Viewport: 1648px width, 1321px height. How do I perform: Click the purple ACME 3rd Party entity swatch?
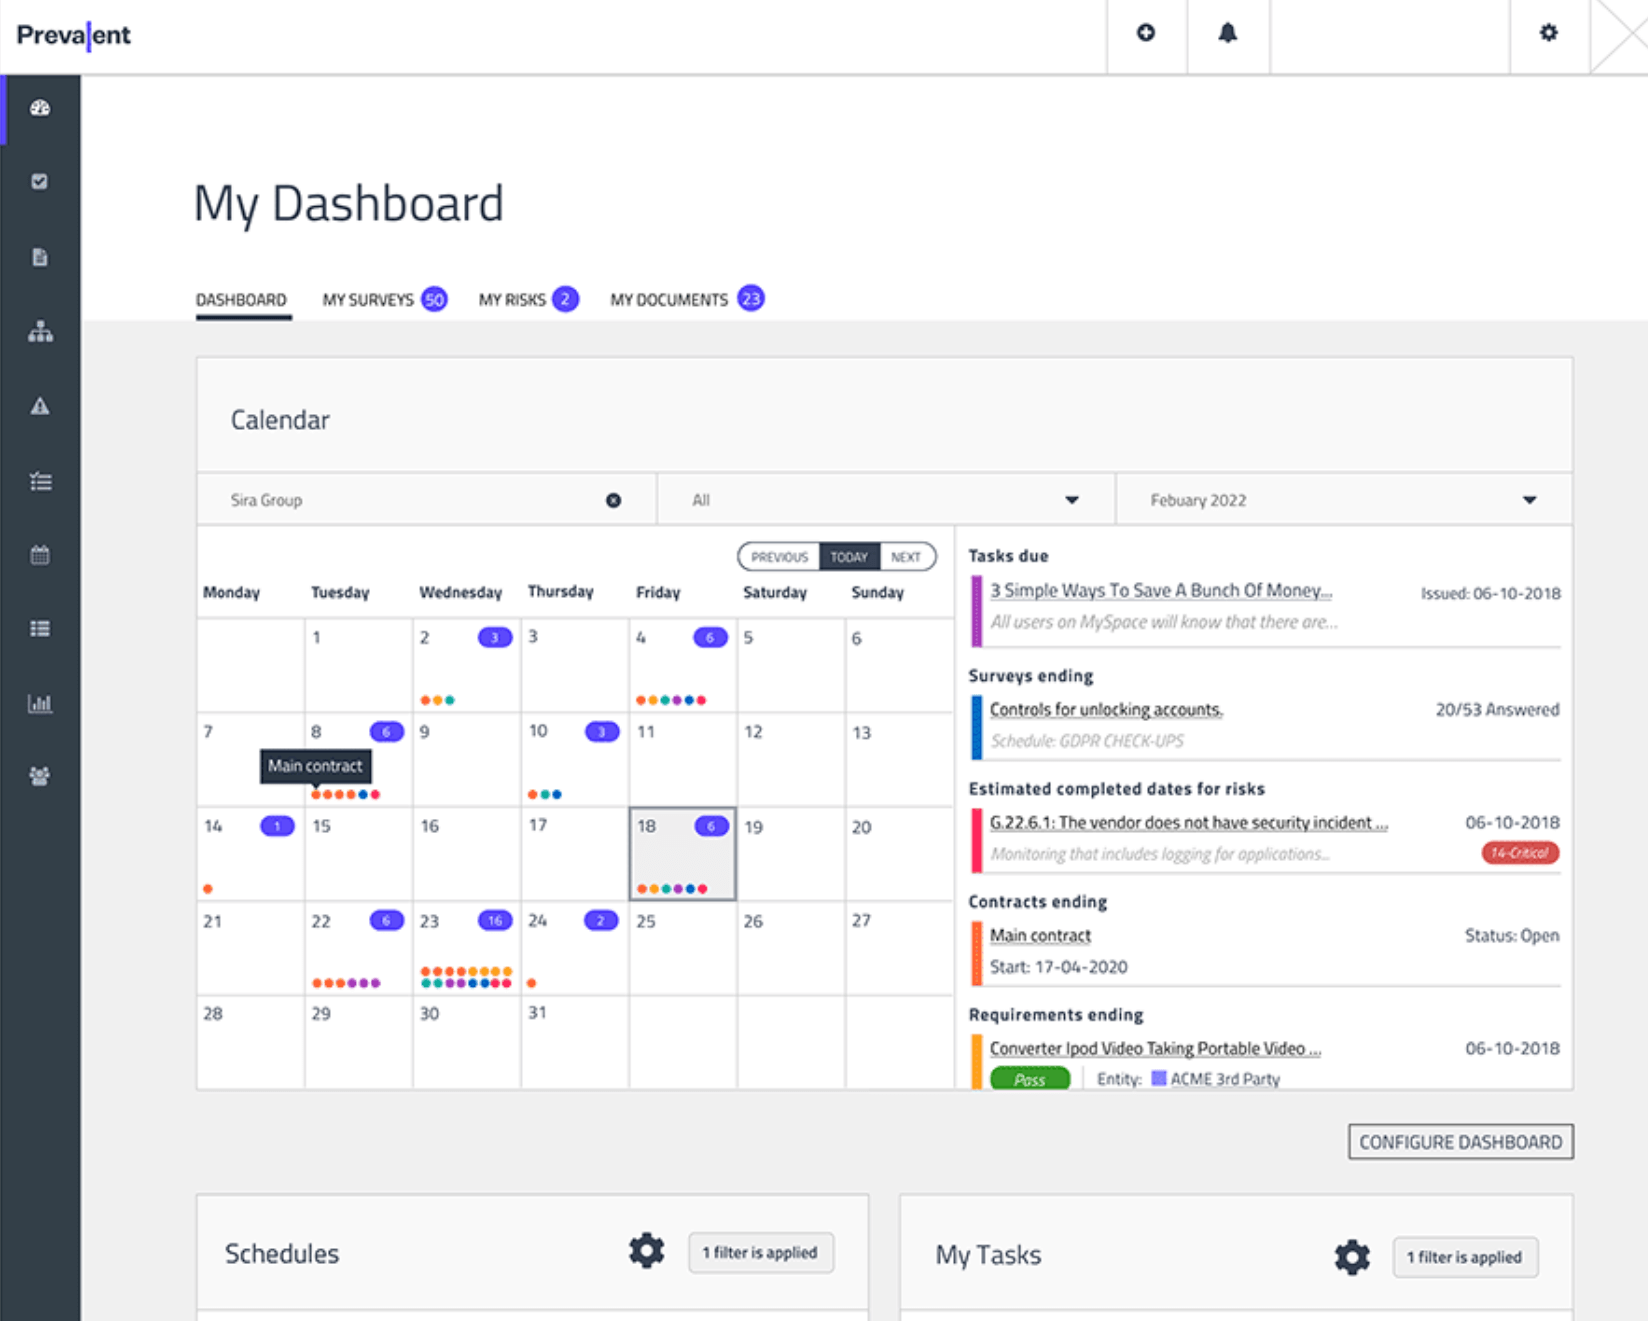[1158, 1078]
